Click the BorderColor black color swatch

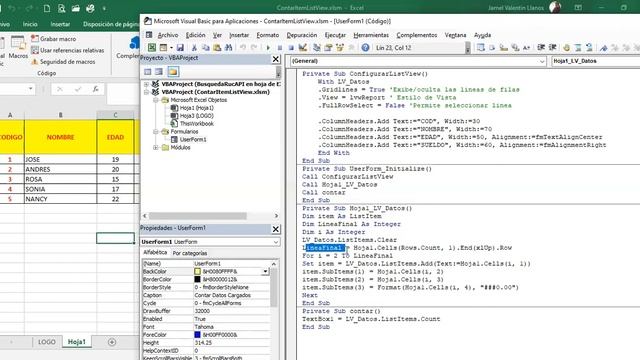(x=198, y=280)
